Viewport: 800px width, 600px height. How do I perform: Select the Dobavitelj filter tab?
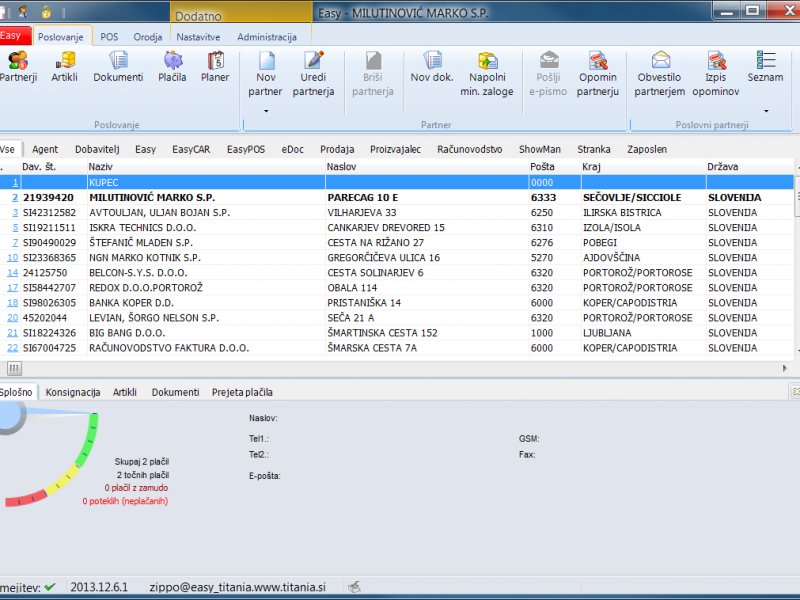pos(97,149)
